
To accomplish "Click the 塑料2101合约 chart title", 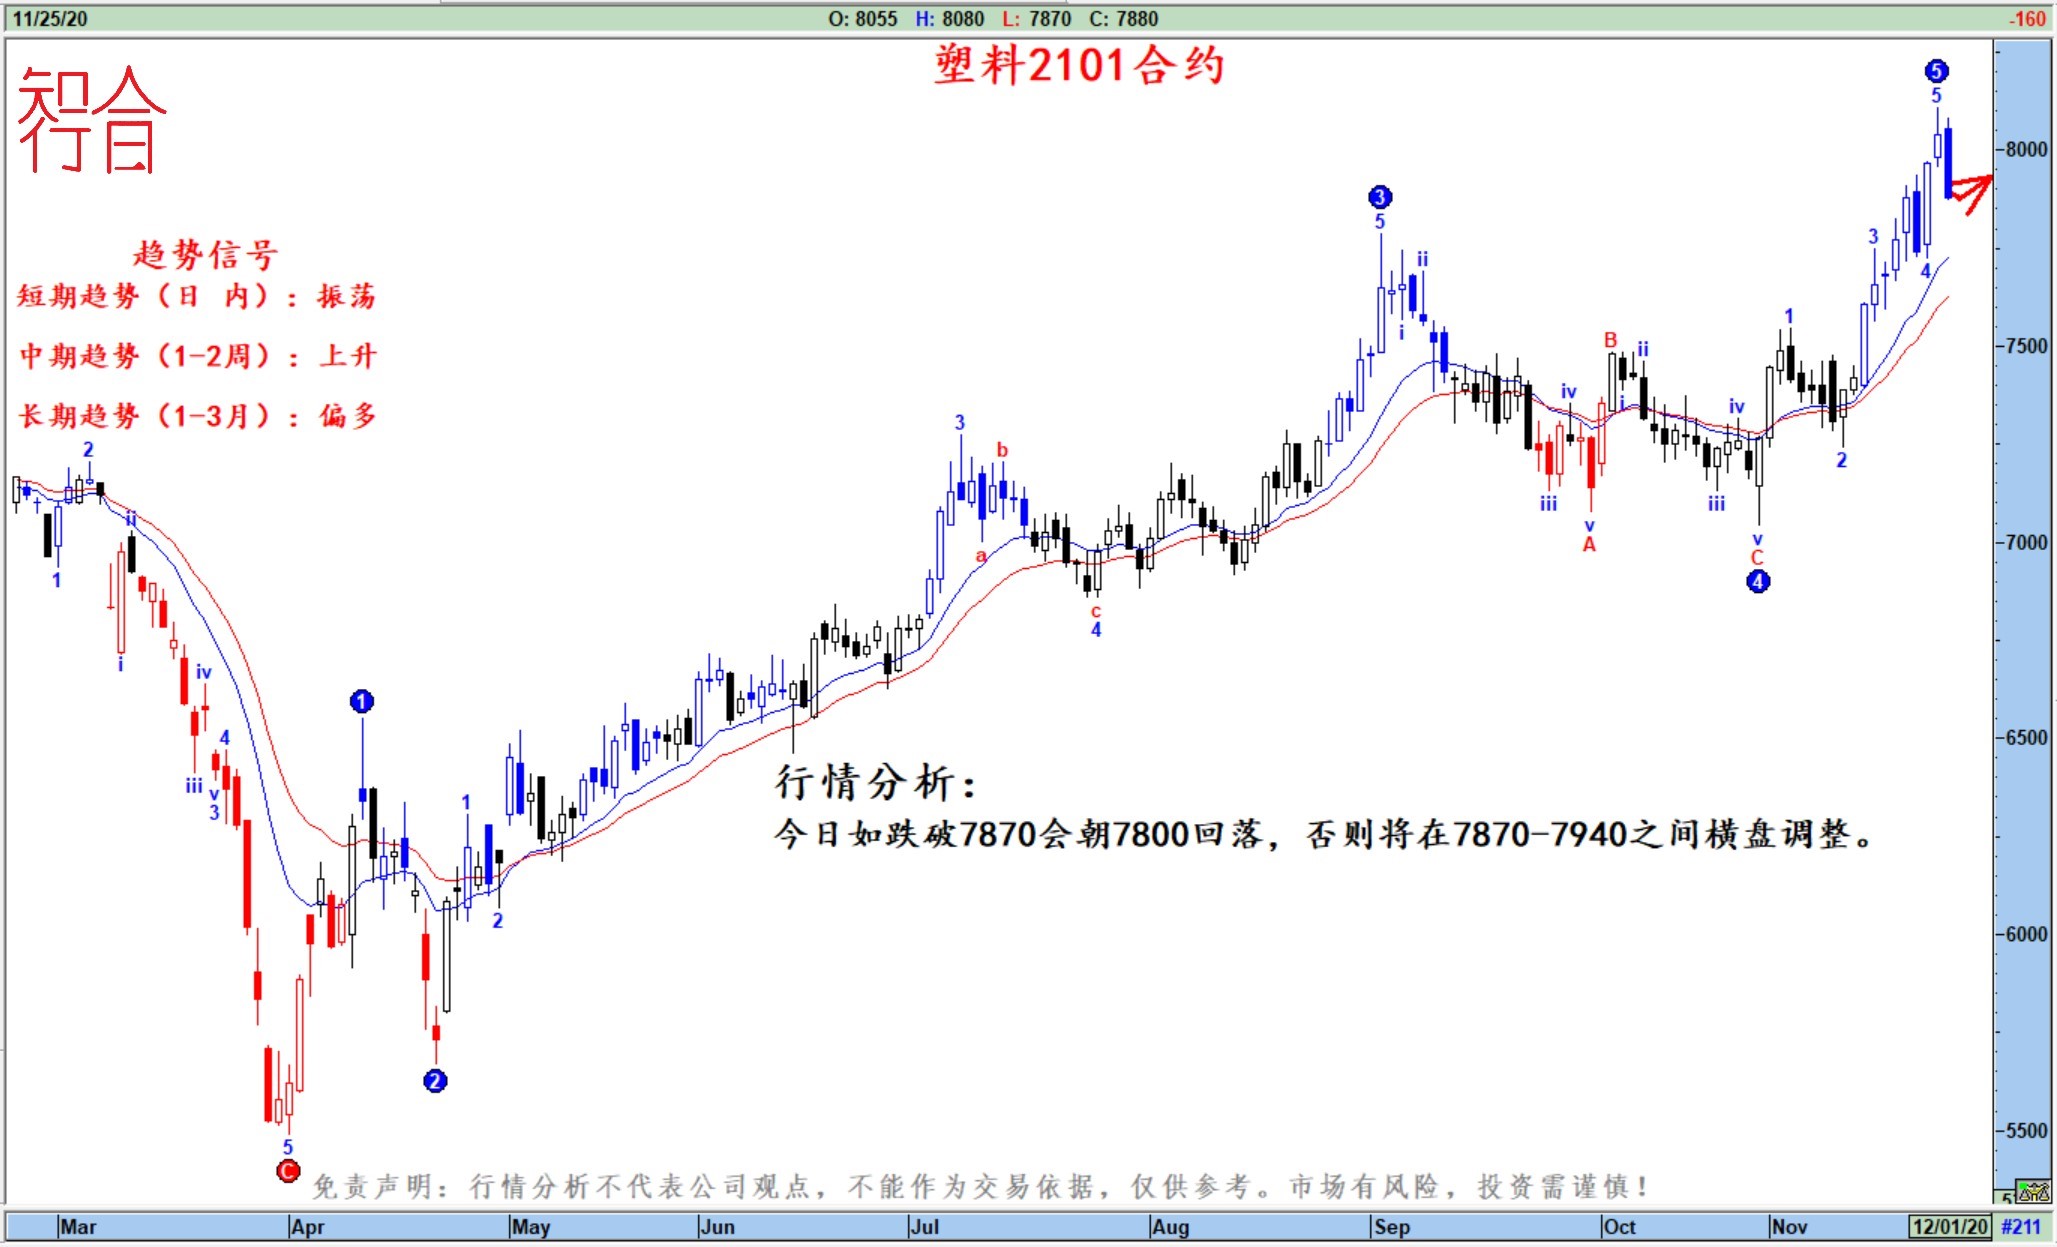I will [x=1079, y=66].
